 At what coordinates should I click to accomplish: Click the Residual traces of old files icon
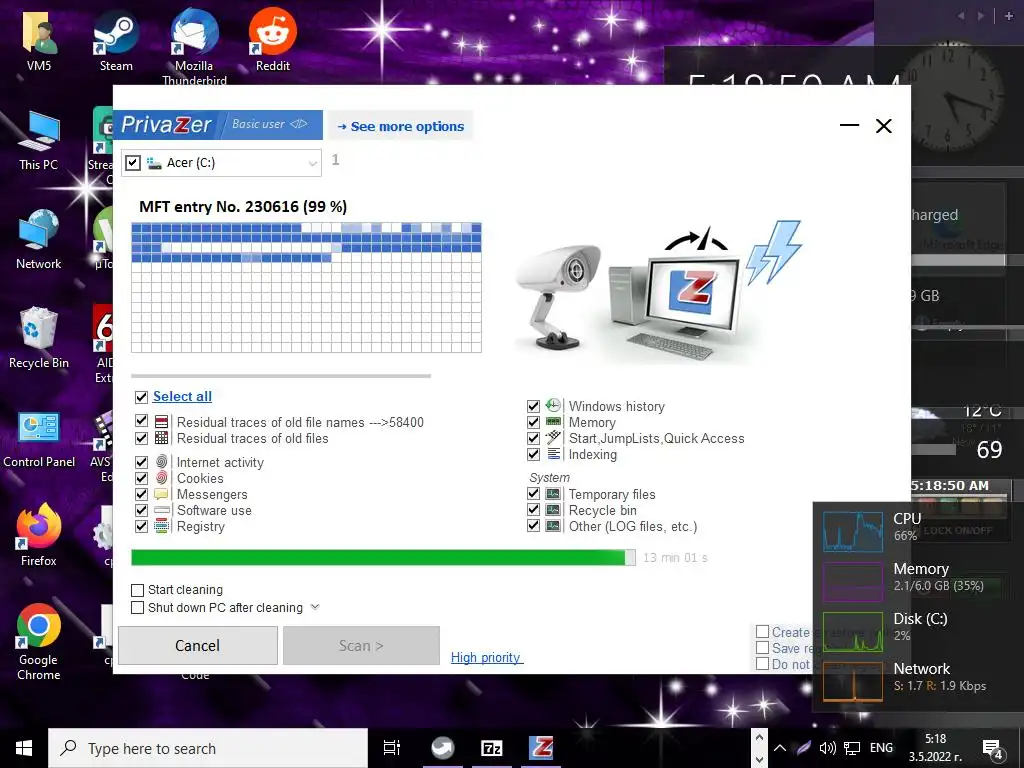[161, 438]
